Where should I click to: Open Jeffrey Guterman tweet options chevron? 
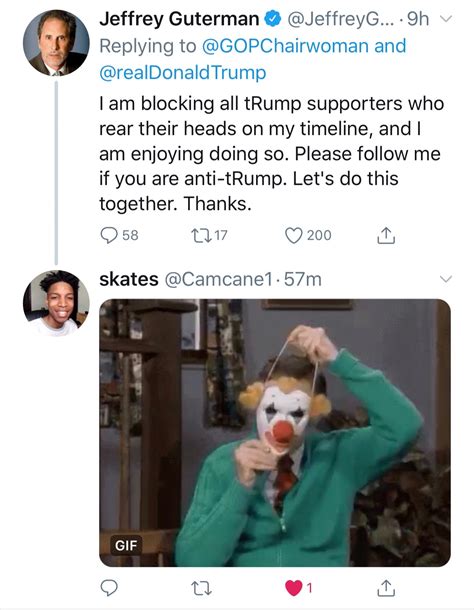click(x=446, y=19)
